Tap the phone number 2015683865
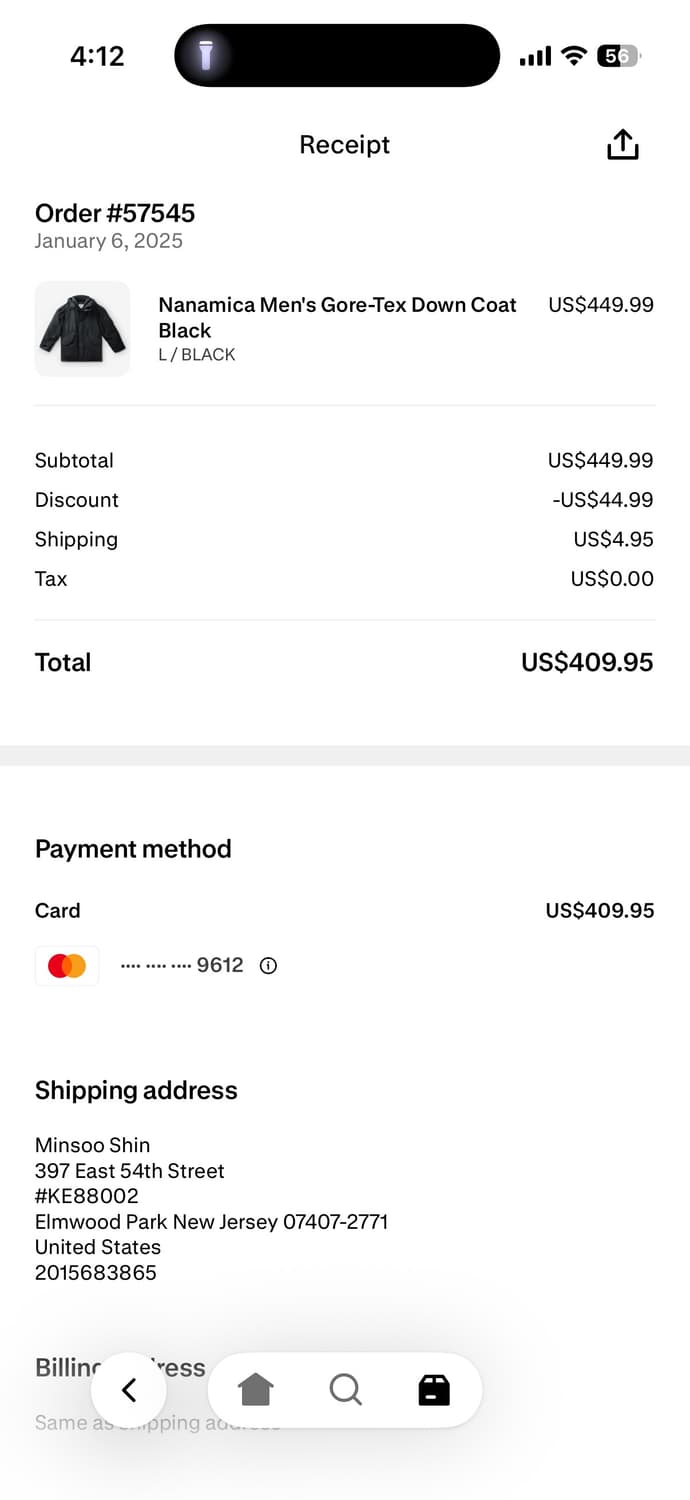The height and width of the screenshot is (1500, 690). [96, 1273]
